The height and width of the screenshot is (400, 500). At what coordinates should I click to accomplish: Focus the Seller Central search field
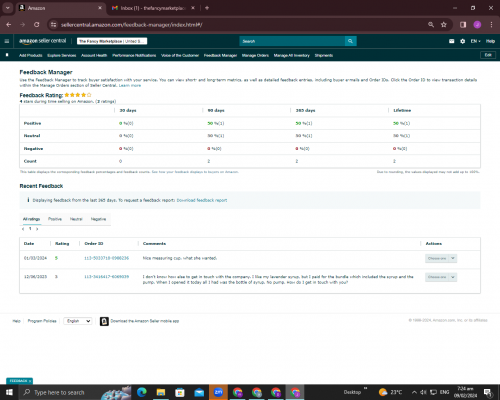pyautogui.click(x=292, y=41)
